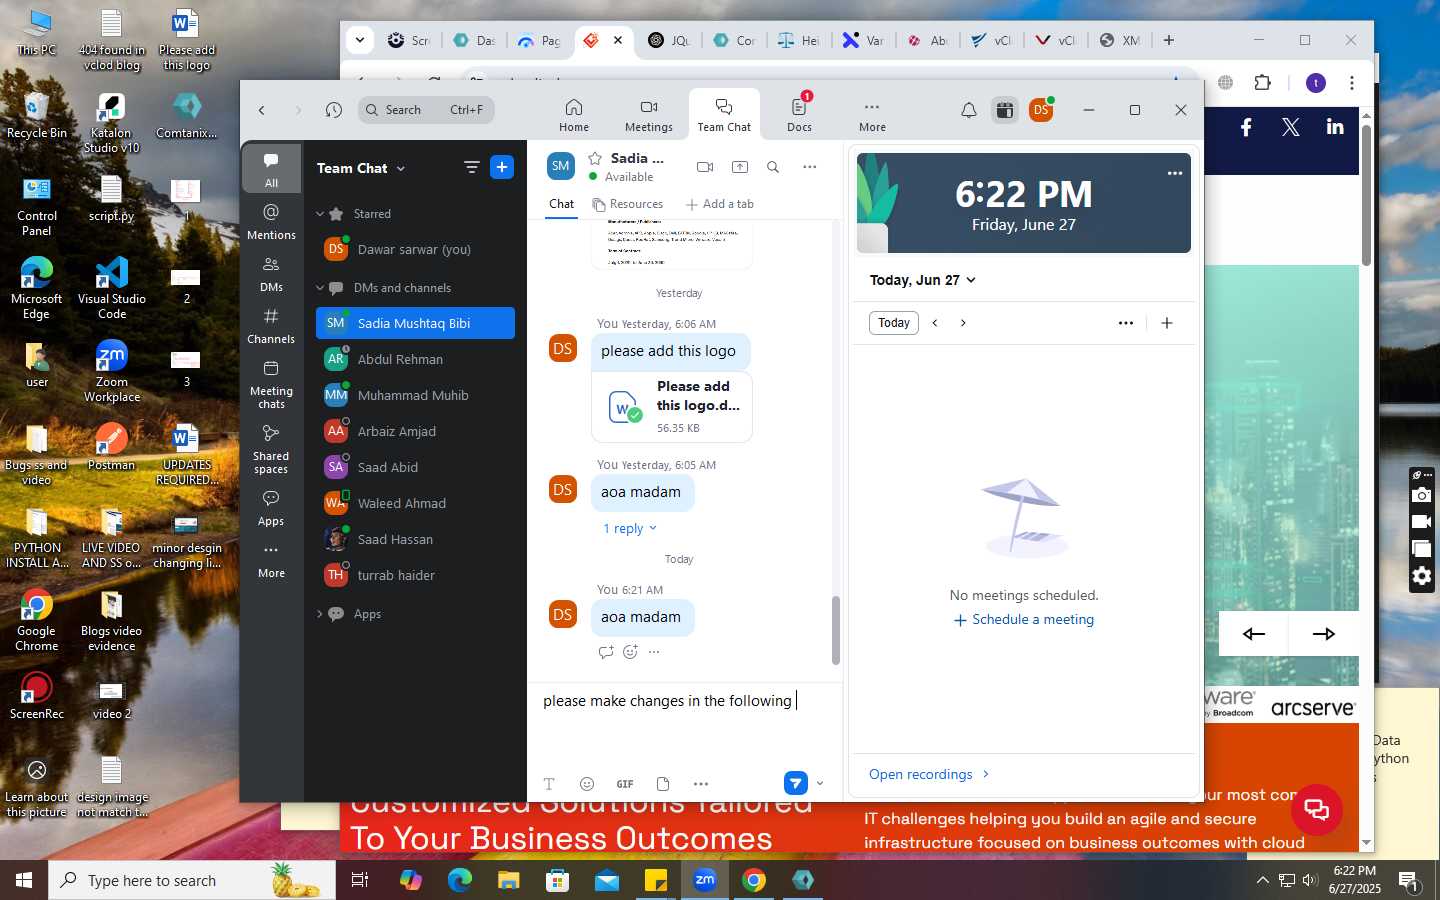This screenshot has height=900, width=1440.
Task: Go to next day in calendar panel
Action: click(963, 323)
